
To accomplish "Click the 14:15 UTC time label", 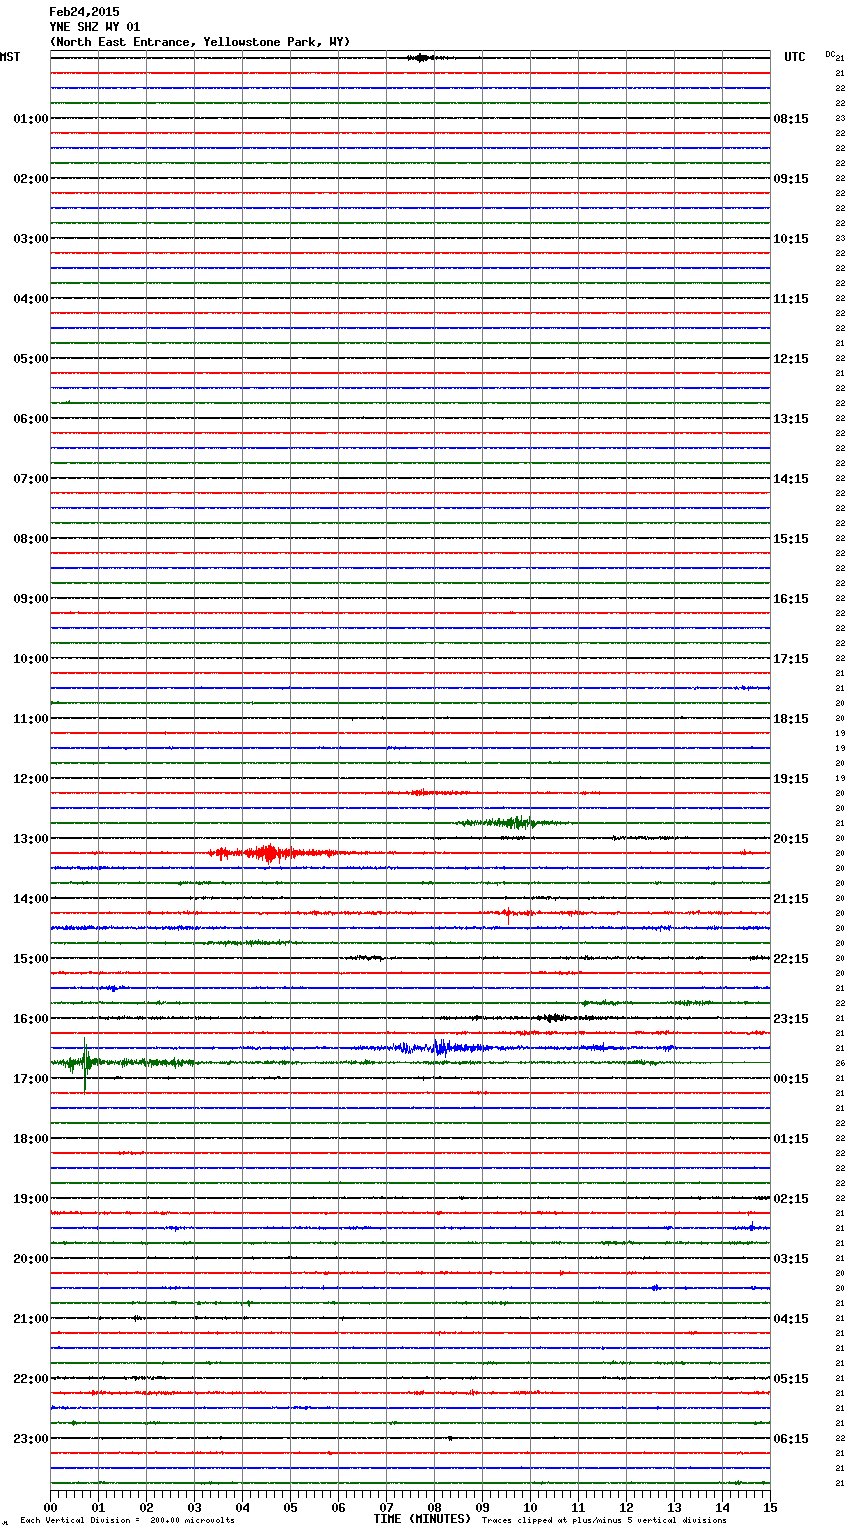I will coord(791,479).
